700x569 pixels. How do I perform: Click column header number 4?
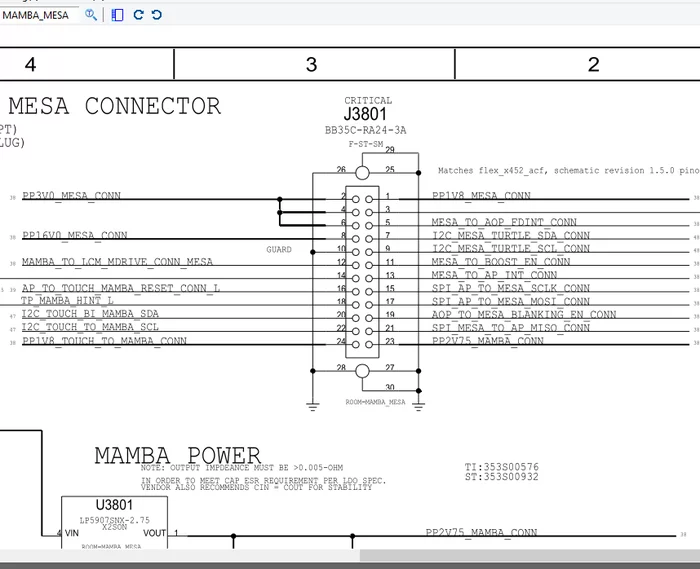[30, 64]
